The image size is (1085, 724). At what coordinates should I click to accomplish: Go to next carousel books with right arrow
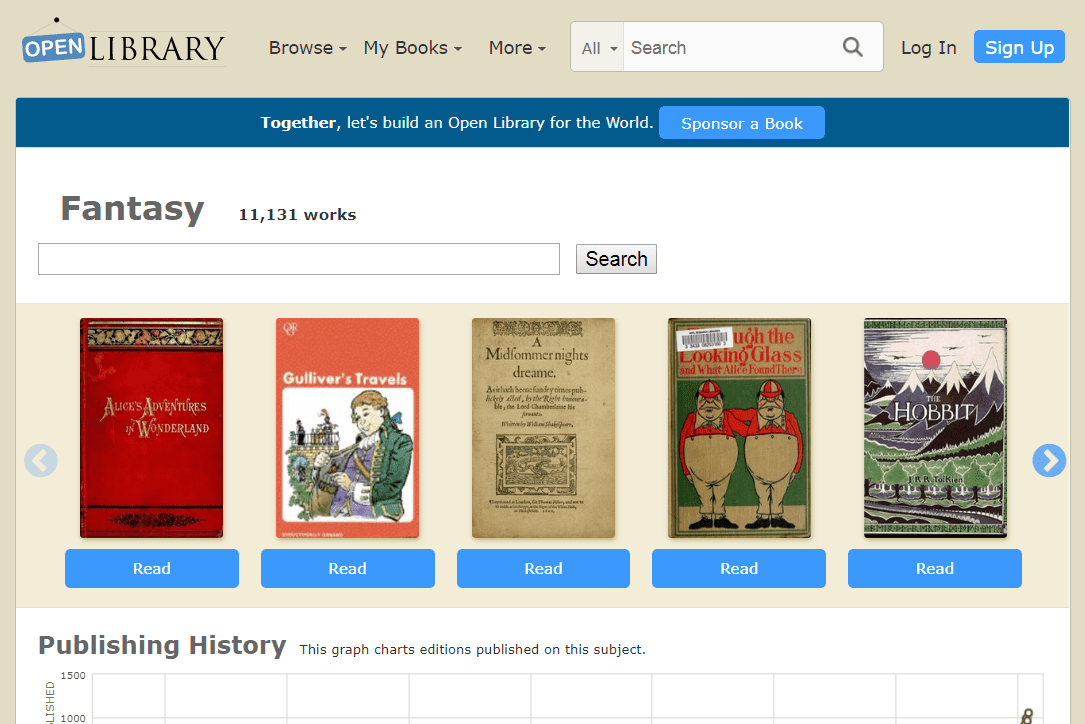click(1049, 460)
